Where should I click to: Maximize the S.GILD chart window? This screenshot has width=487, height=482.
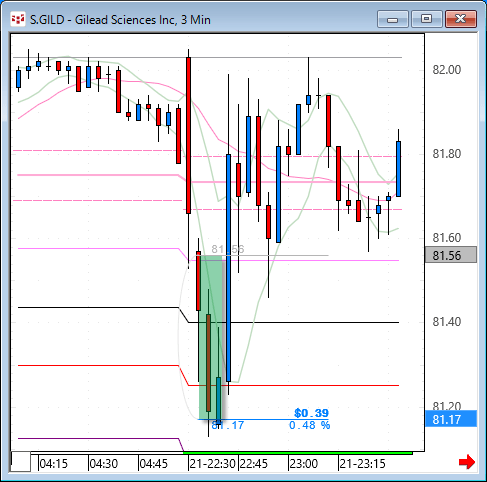(x=427, y=19)
